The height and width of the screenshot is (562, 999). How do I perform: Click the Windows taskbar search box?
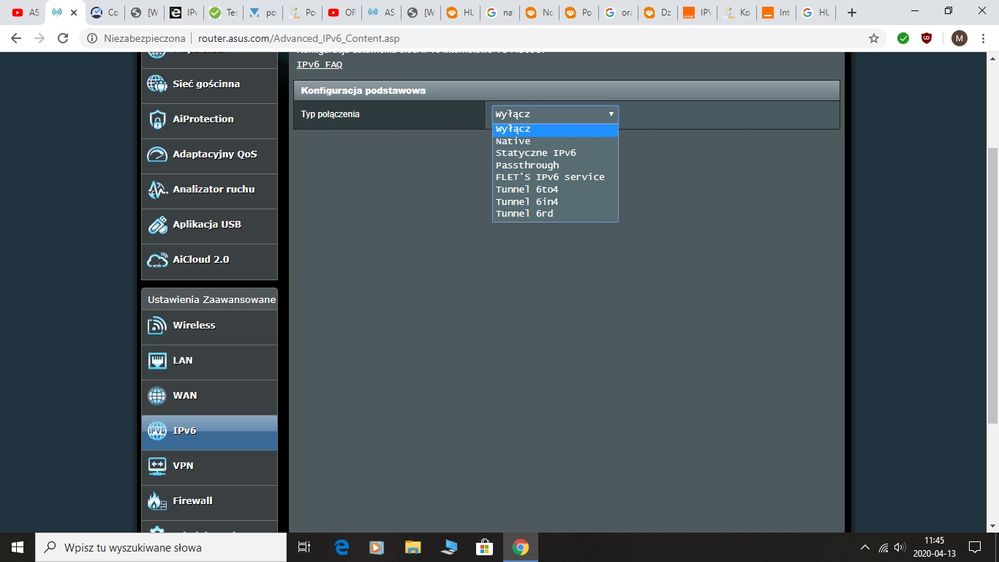160,547
